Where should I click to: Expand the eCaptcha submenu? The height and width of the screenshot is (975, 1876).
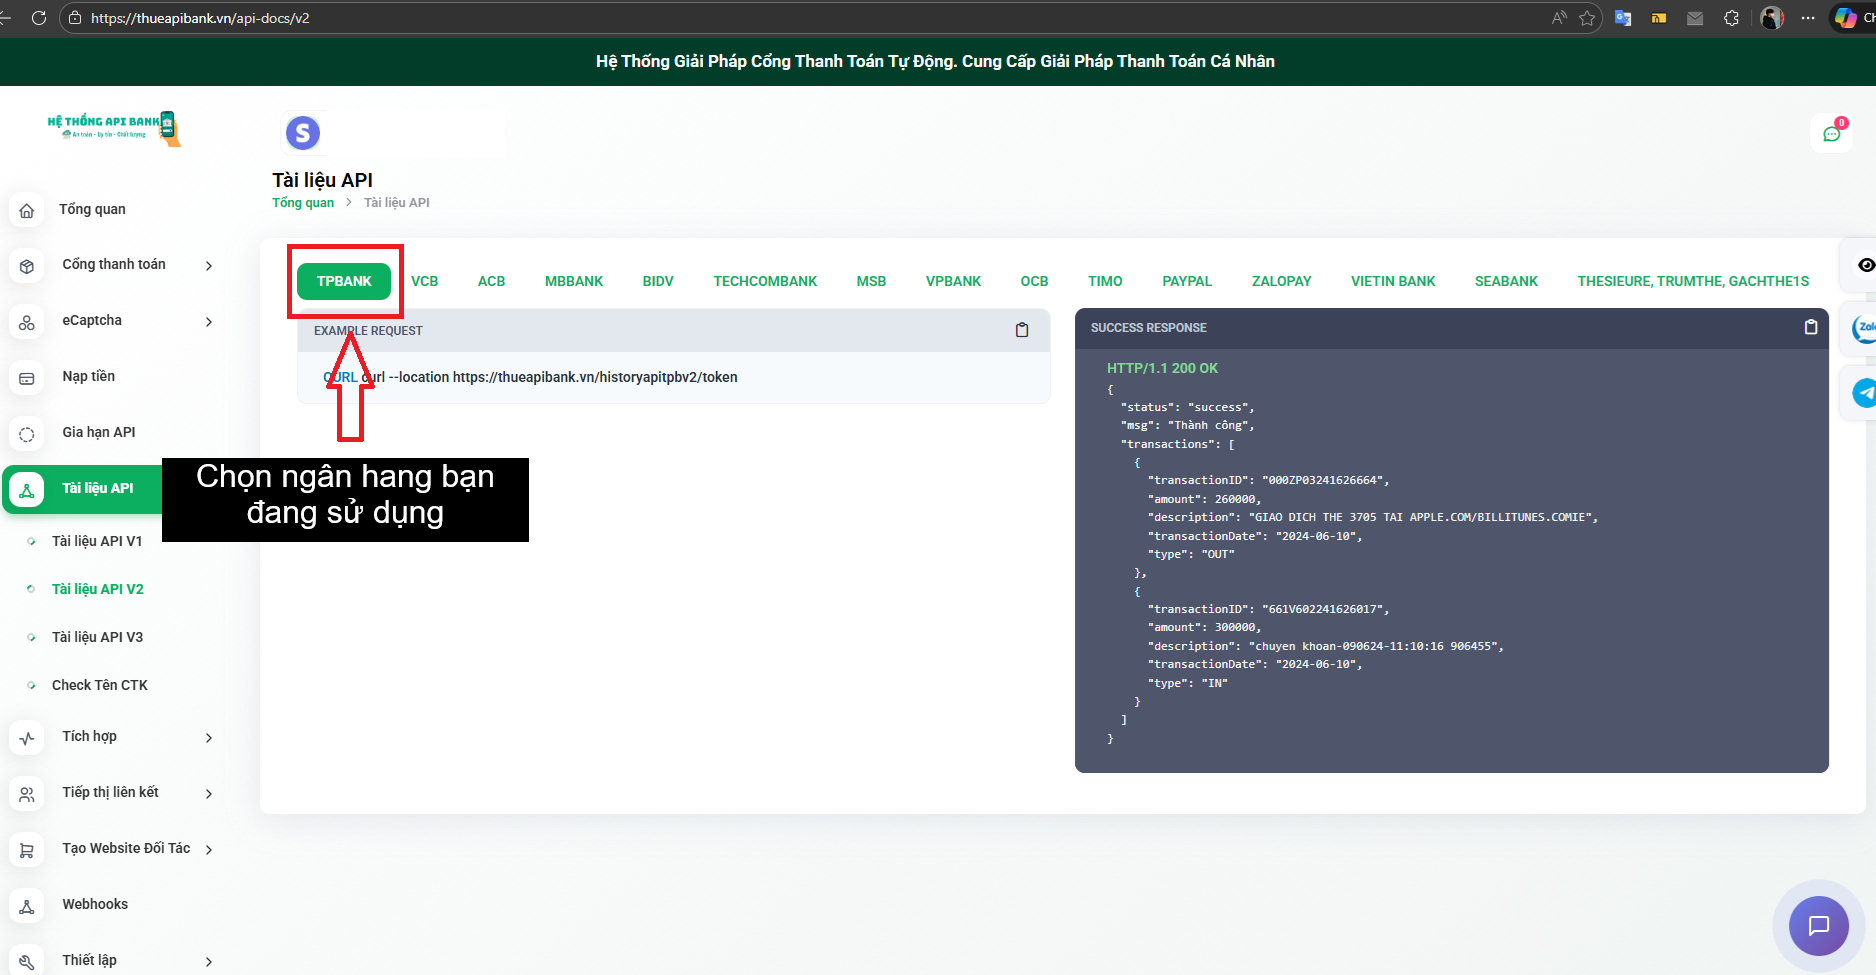point(208,322)
